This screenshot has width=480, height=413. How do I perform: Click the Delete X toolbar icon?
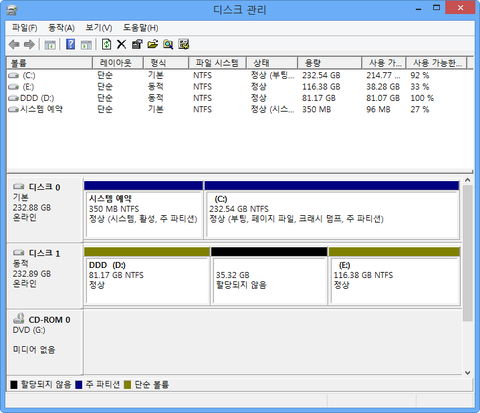(121, 44)
